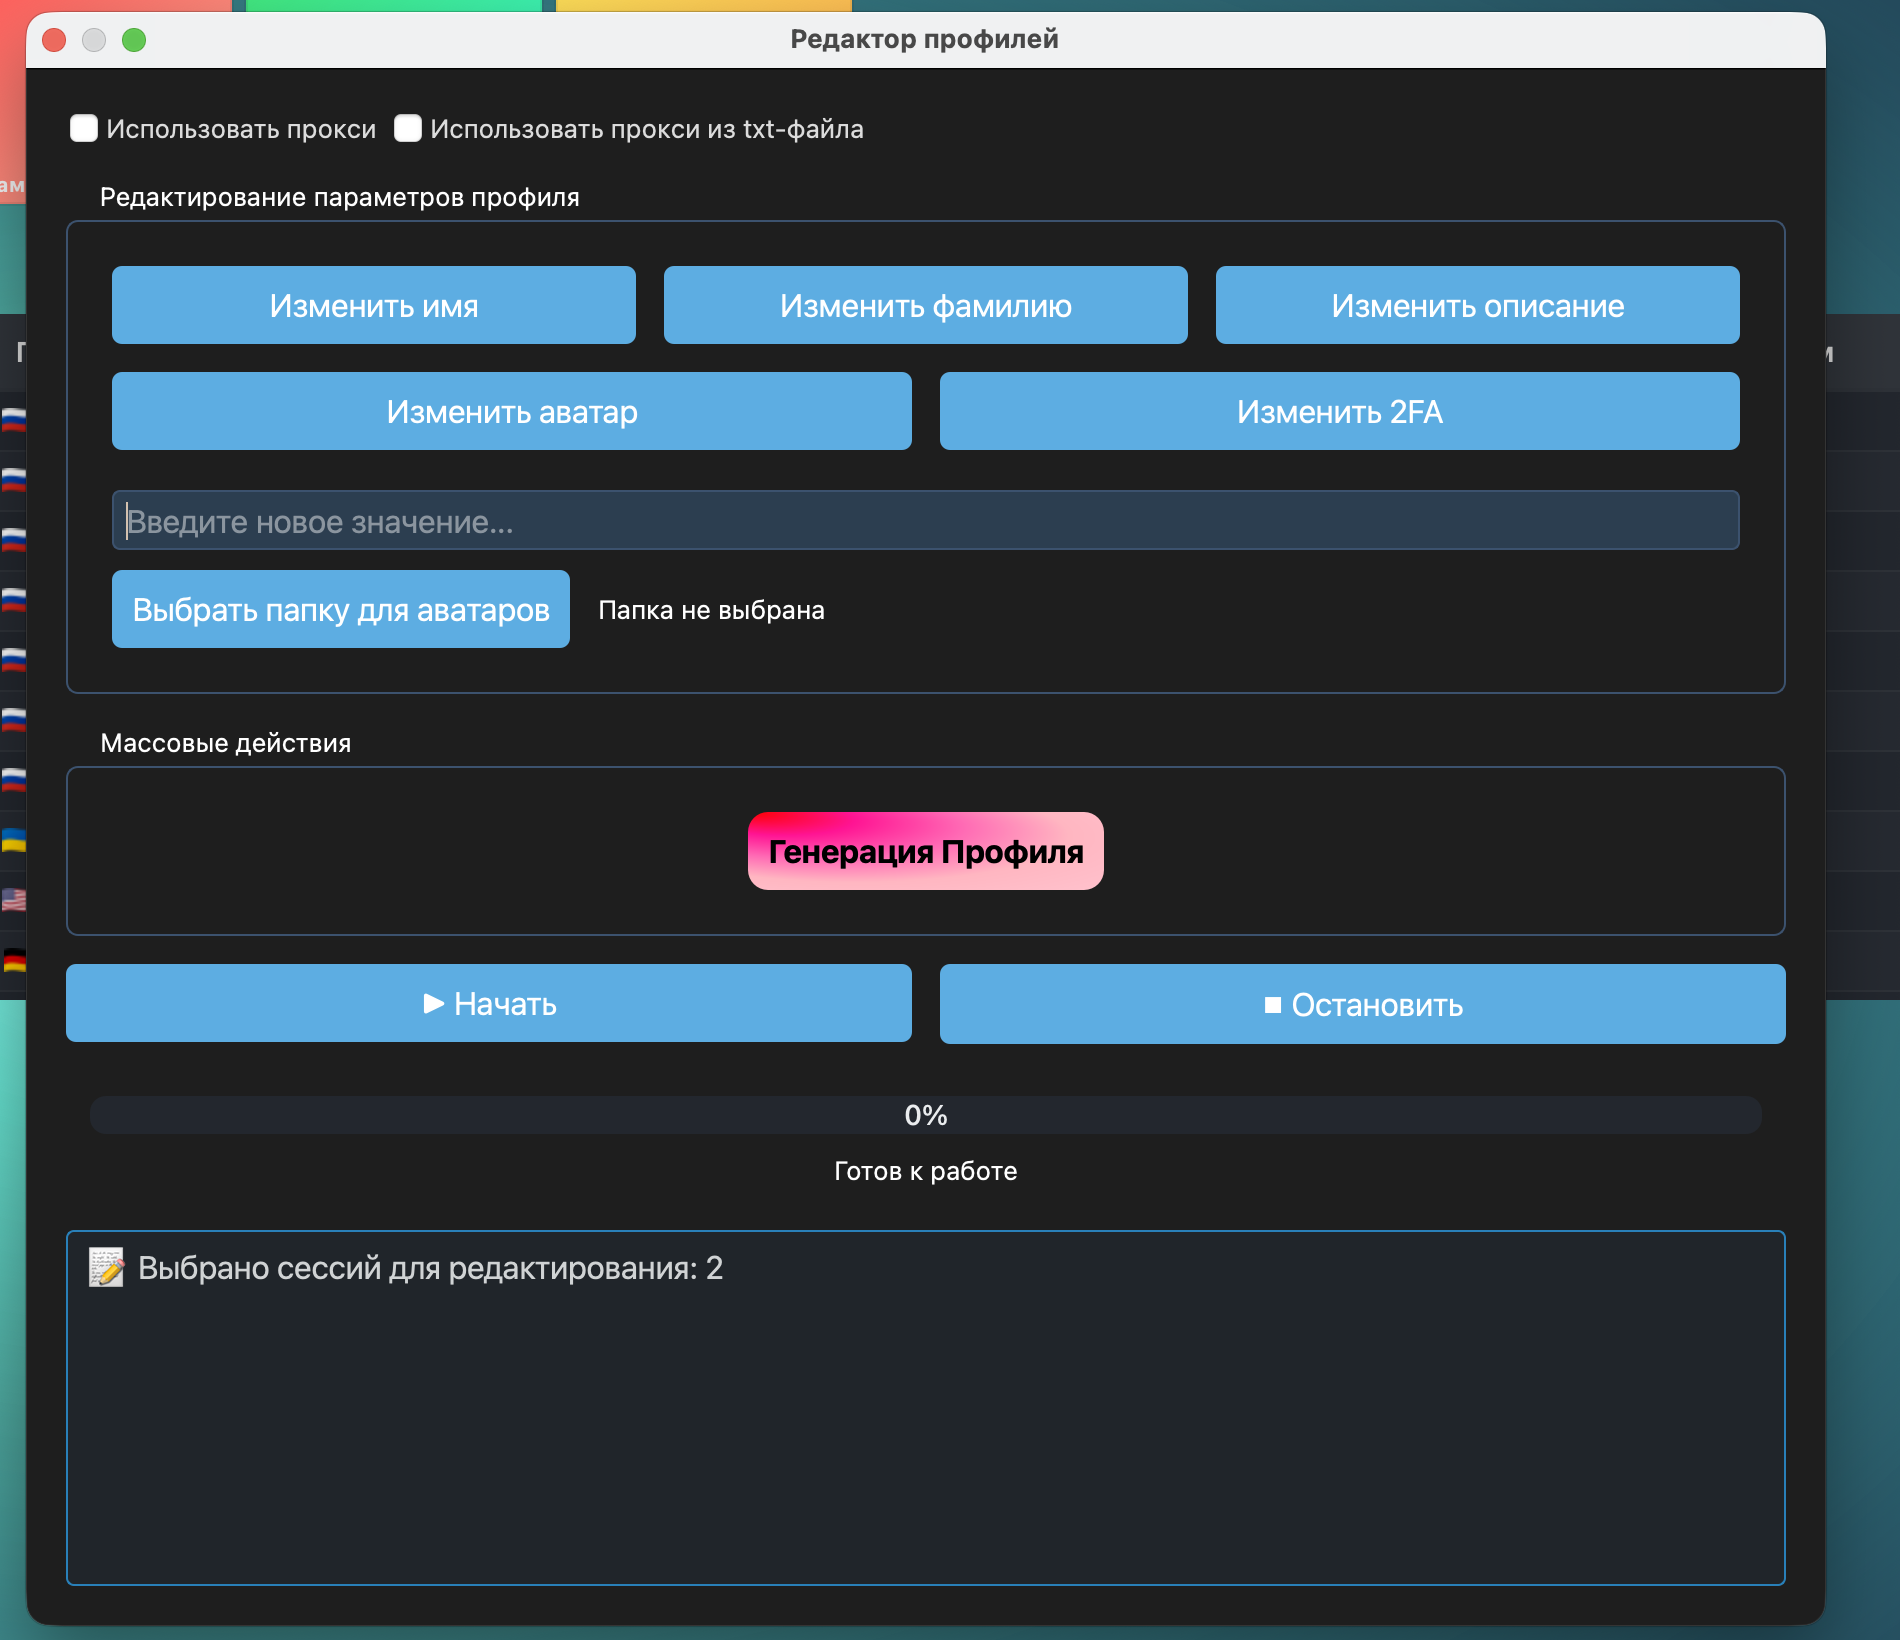The width and height of the screenshot is (1900, 1640).
Task: Select the 'Изменить описание' button
Action: (1478, 305)
